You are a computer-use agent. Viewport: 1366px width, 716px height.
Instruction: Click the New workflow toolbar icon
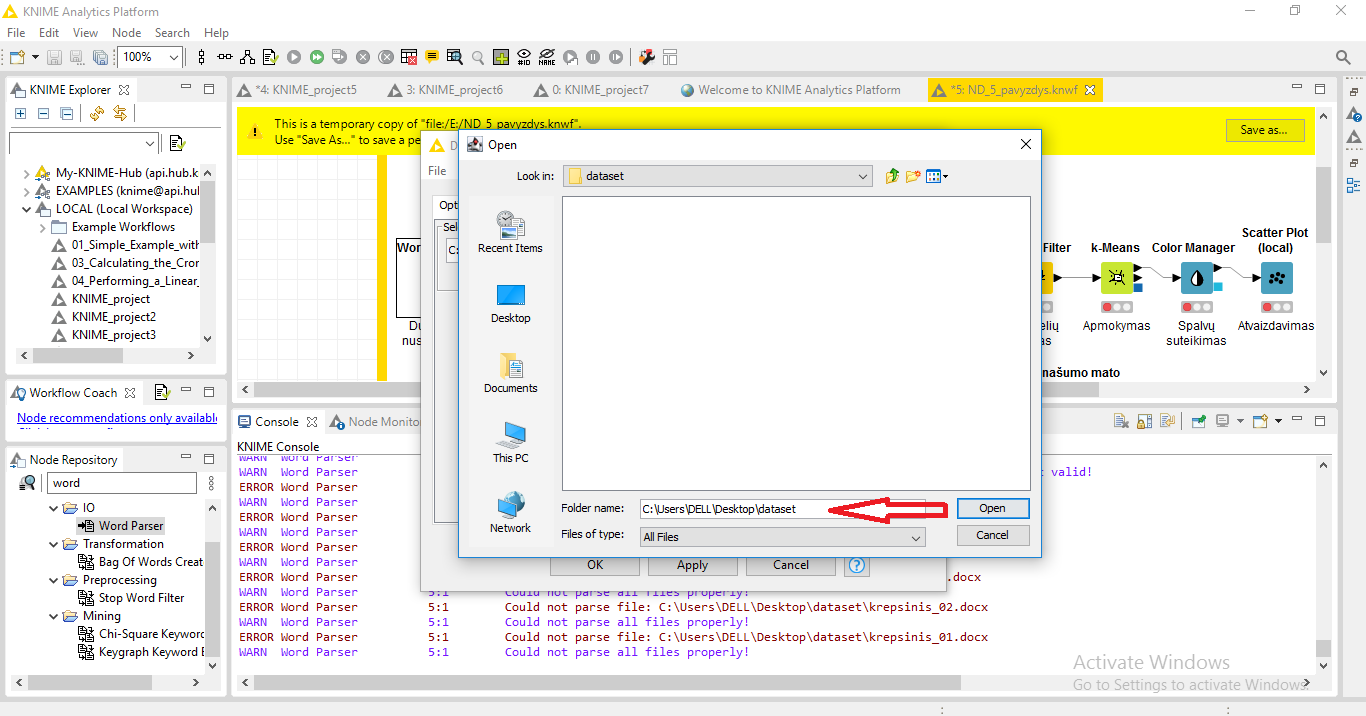tap(18, 57)
